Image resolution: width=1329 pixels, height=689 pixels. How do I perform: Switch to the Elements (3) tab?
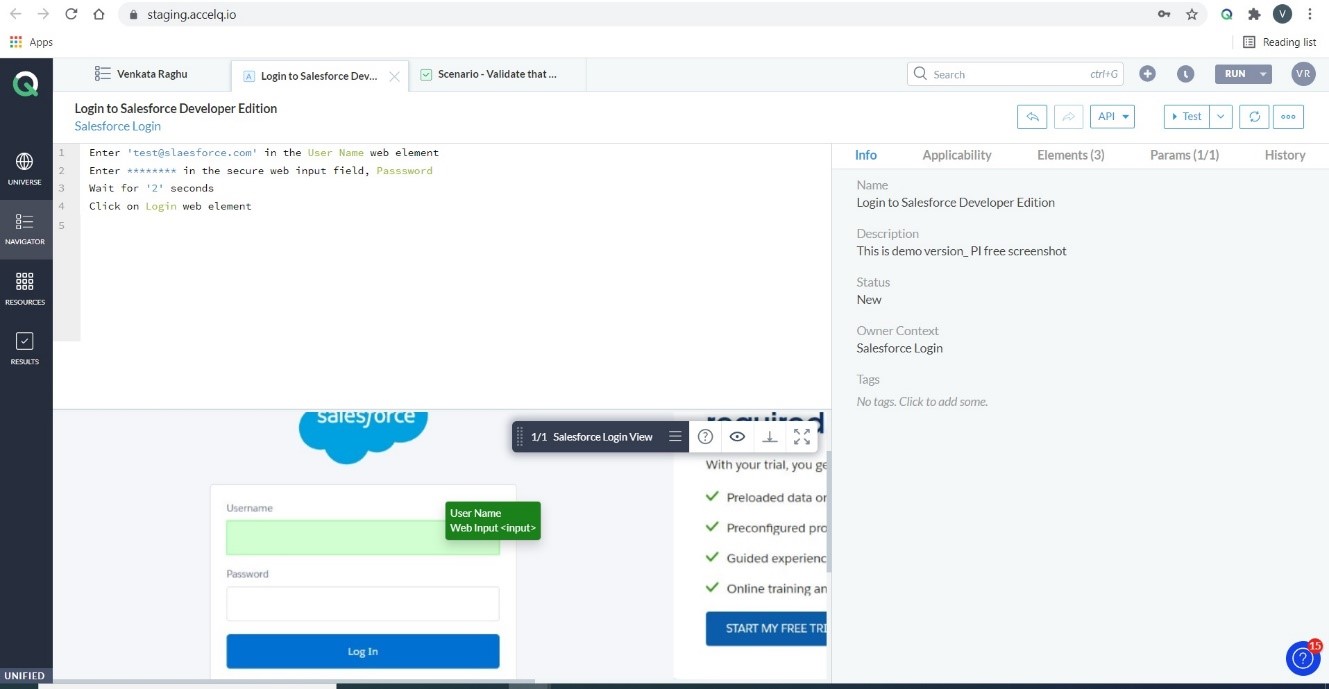coord(1070,155)
